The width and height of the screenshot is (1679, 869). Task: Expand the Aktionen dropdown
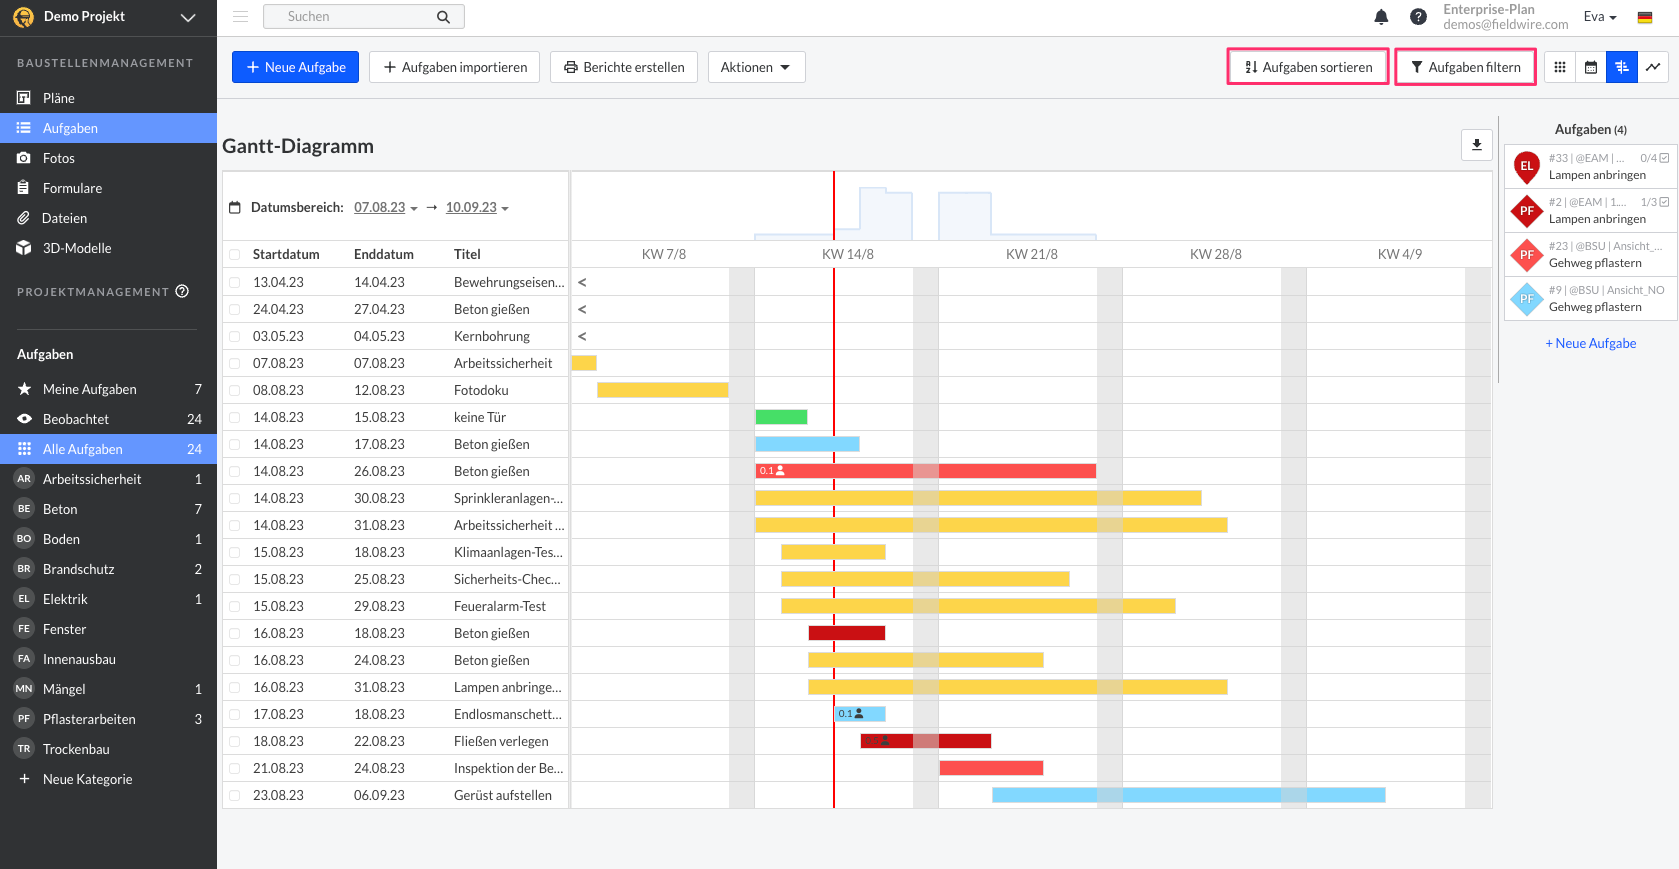click(756, 67)
